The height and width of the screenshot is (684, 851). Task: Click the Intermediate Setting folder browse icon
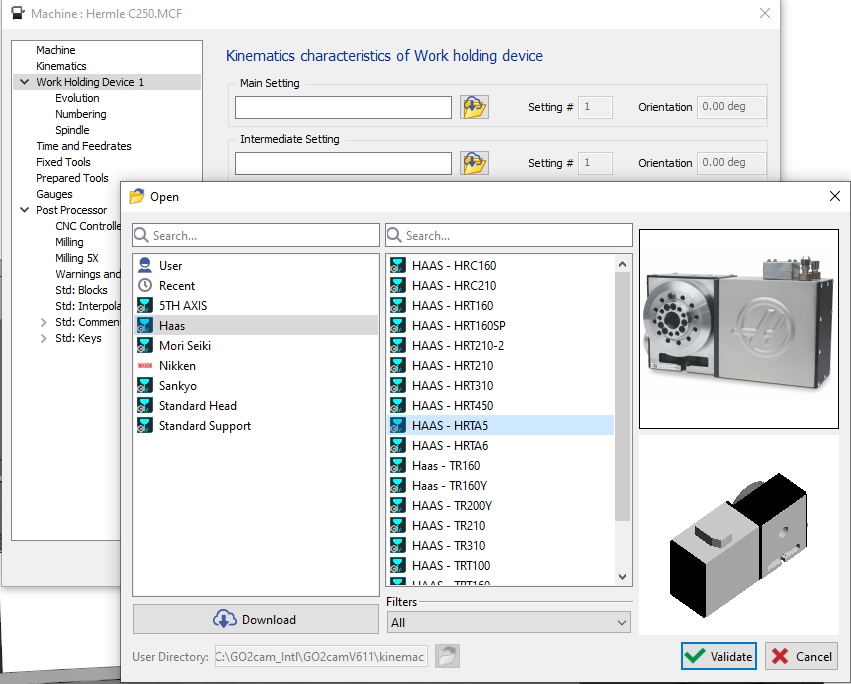click(474, 163)
